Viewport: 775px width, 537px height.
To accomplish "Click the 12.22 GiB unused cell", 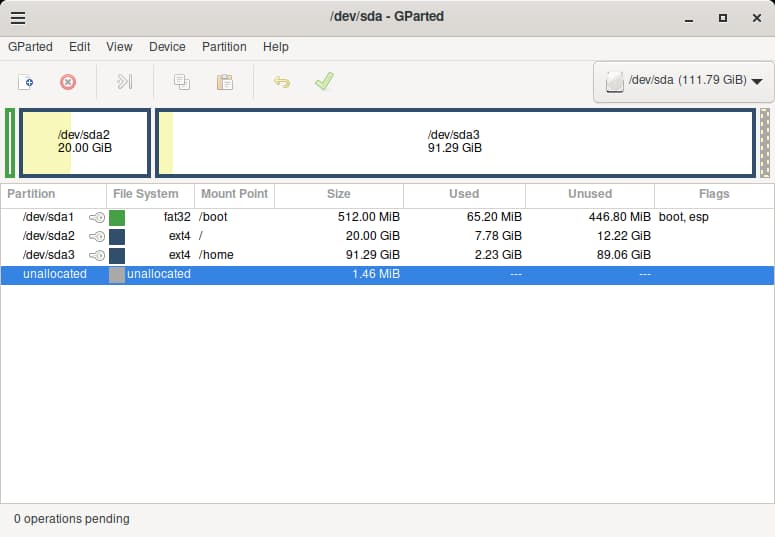I will click(x=624, y=236).
